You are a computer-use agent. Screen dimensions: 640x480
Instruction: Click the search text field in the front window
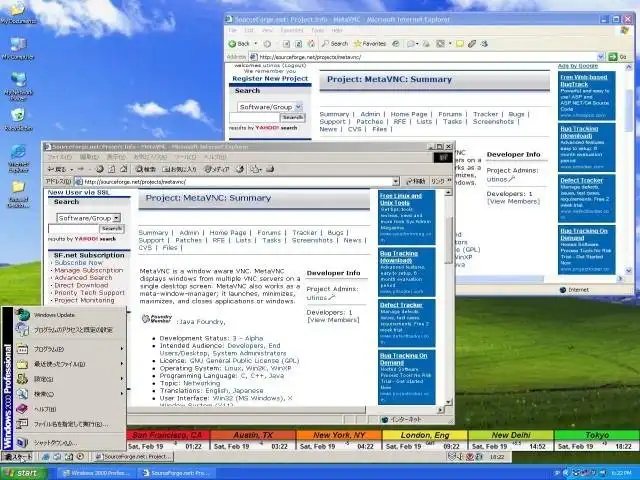(x=73, y=229)
